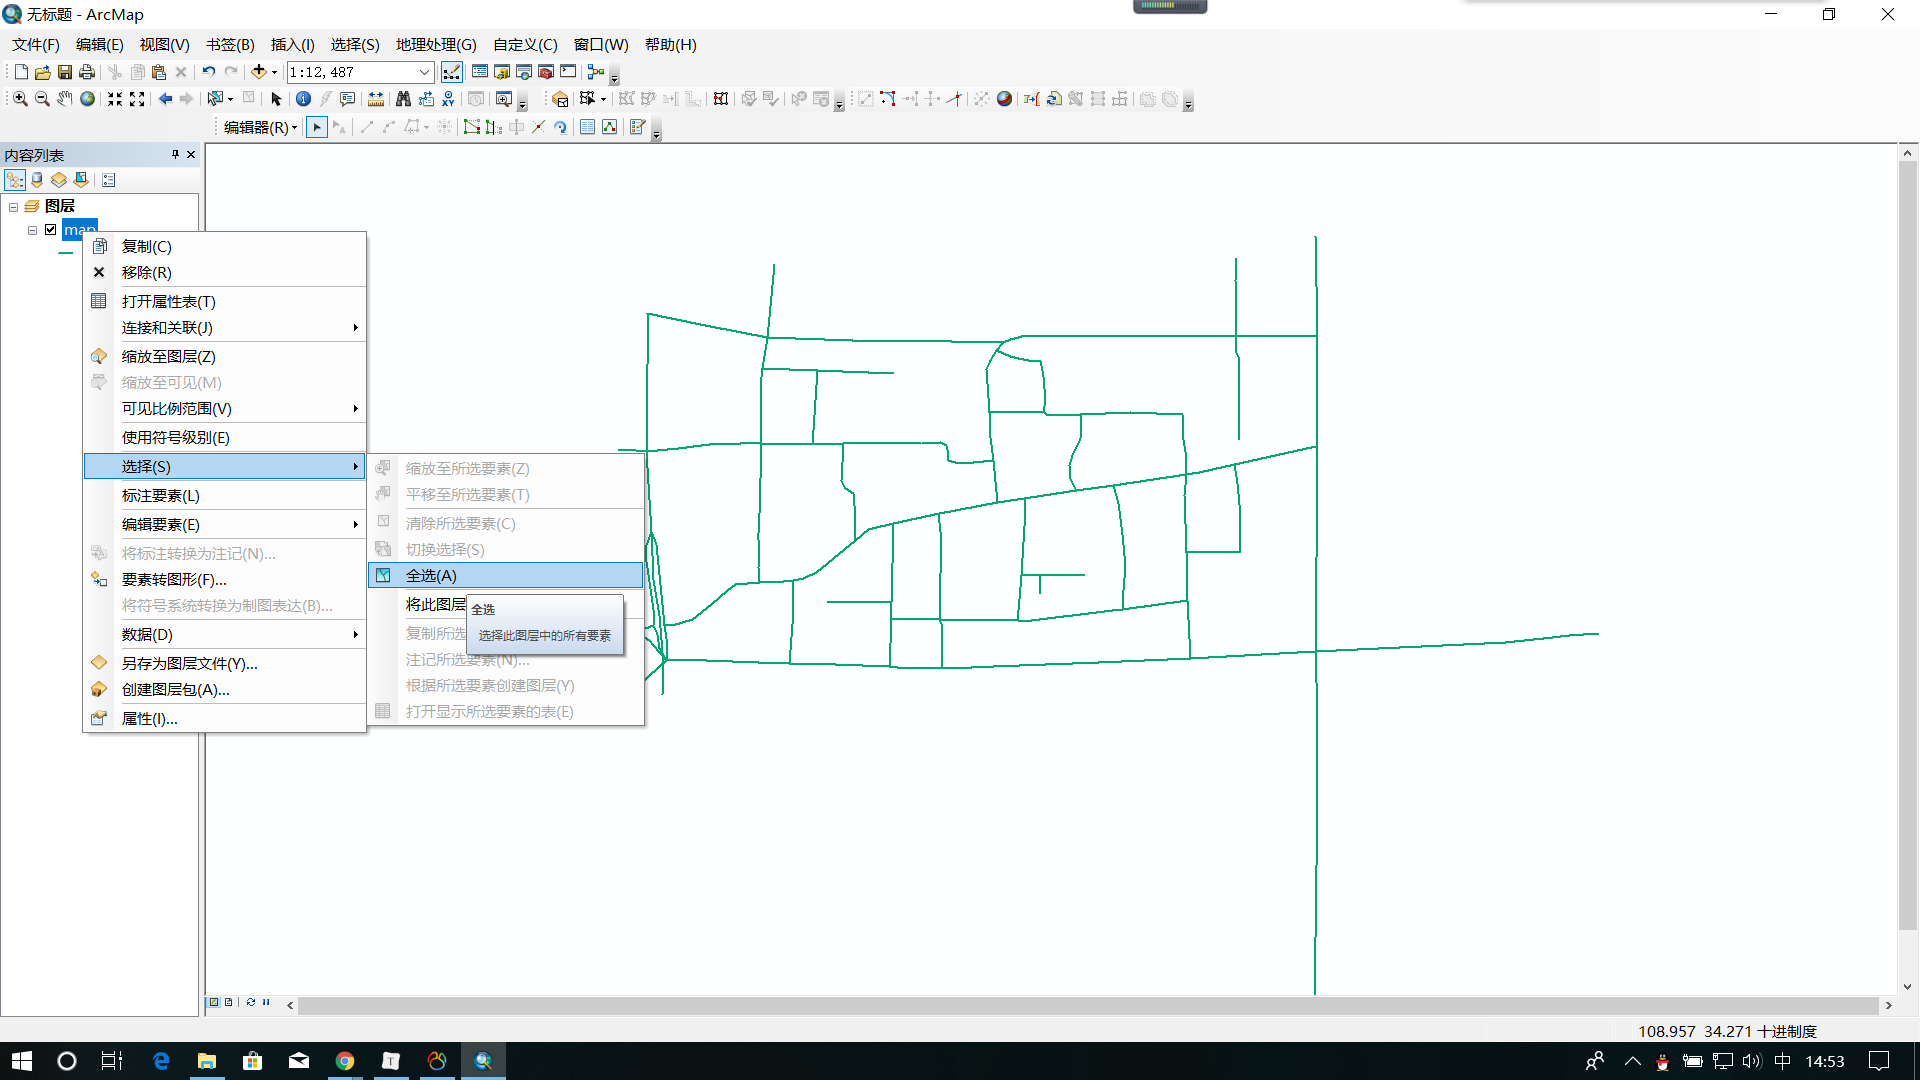
Task: Click 缩放至图层(Z) menu entry
Action: pyautogui.click(x=169, y=356)
